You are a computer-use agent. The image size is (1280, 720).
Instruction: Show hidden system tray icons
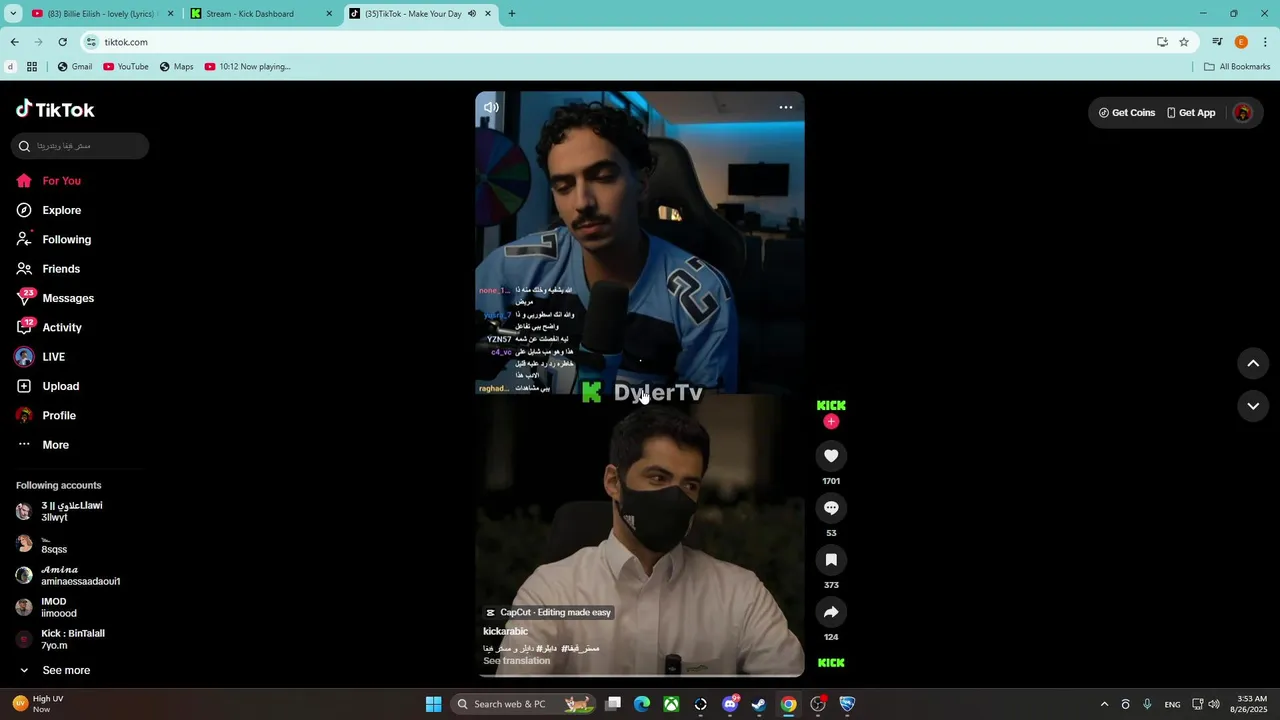click(x=1104, y=704)
